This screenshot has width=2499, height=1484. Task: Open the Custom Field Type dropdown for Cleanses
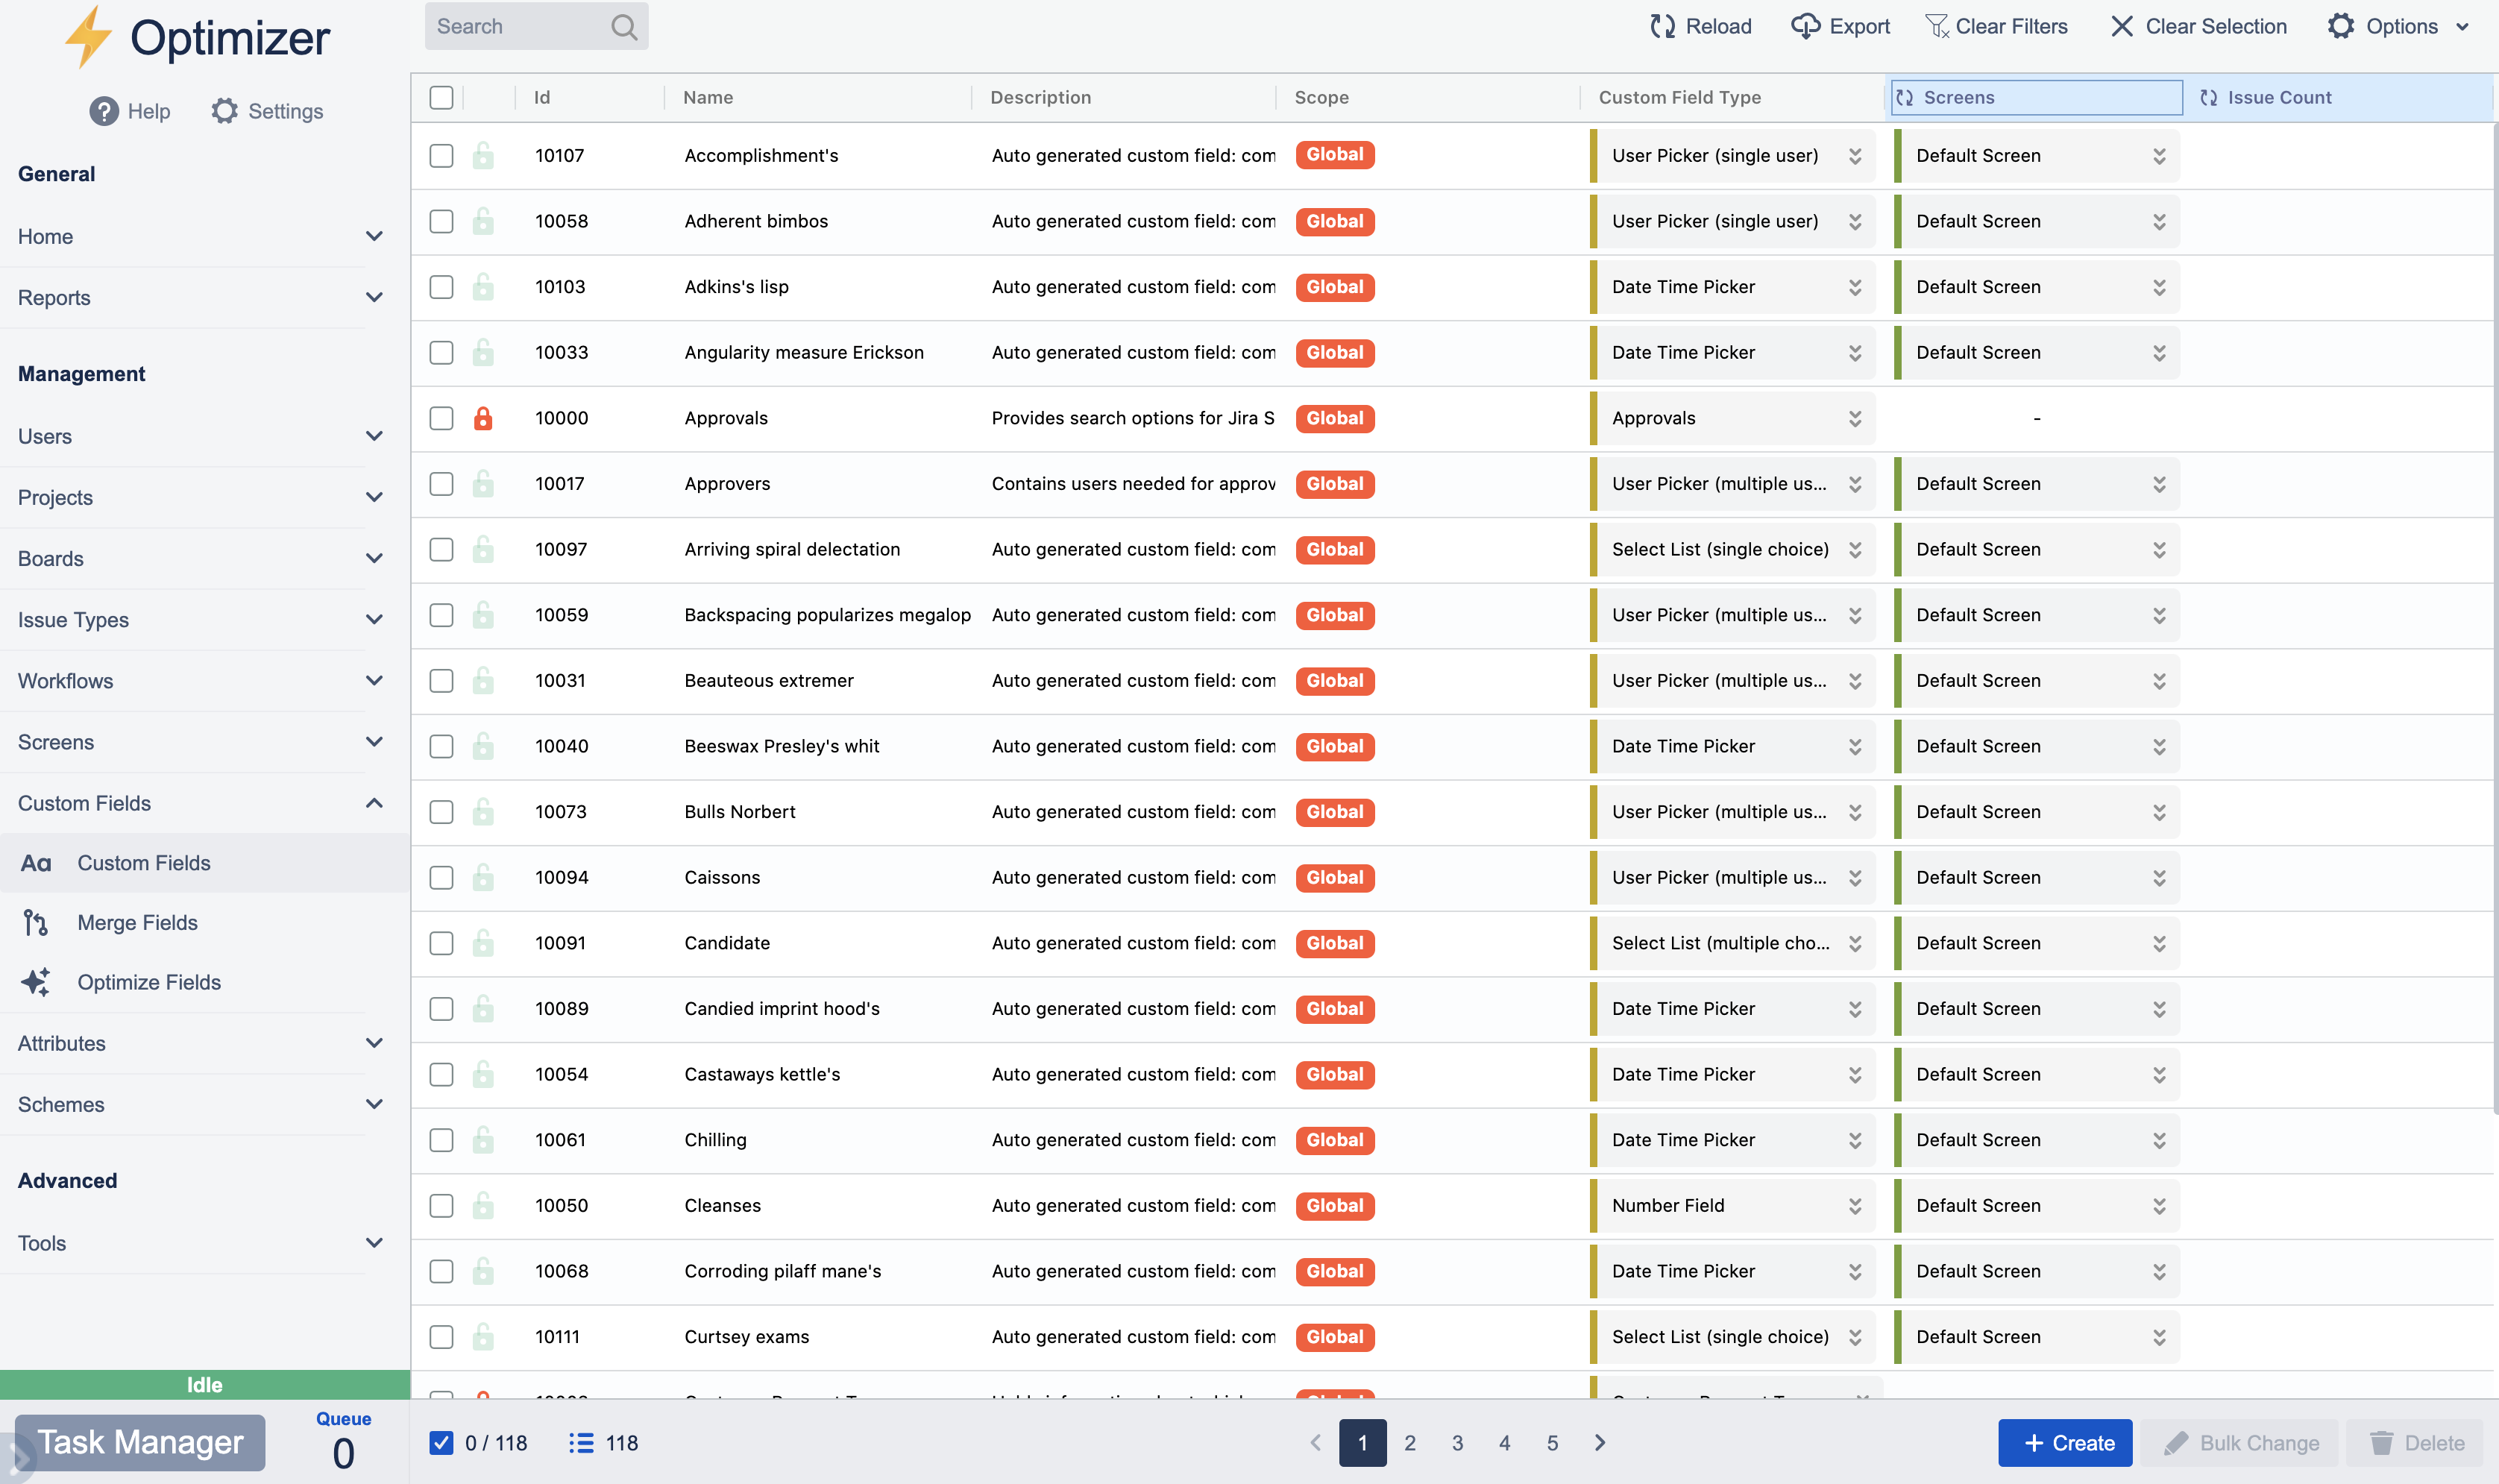1855,1205
